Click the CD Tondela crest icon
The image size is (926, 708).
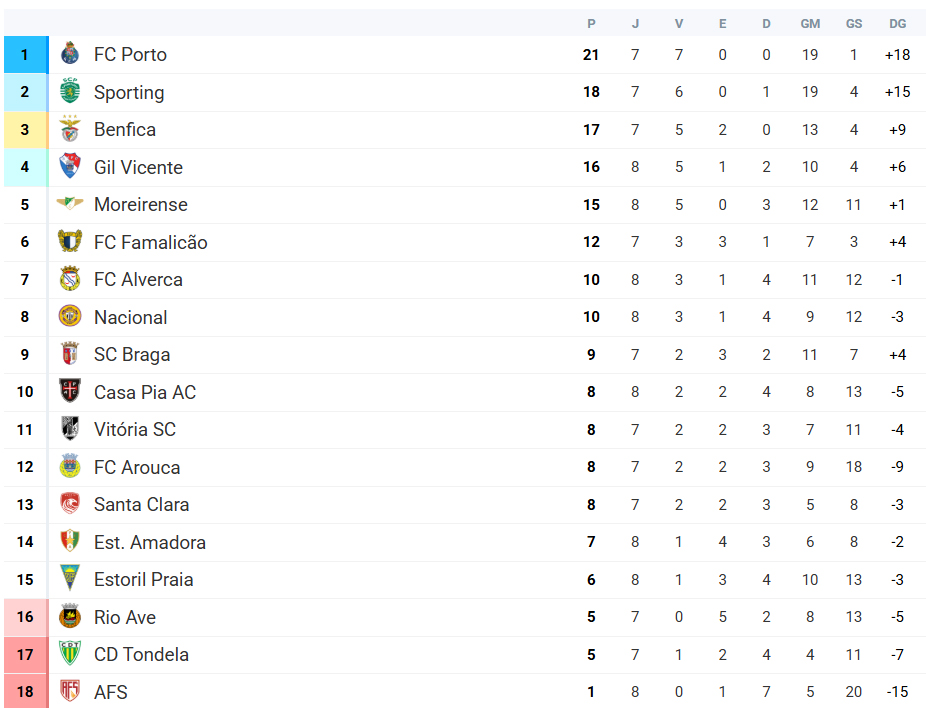(70, 654)
